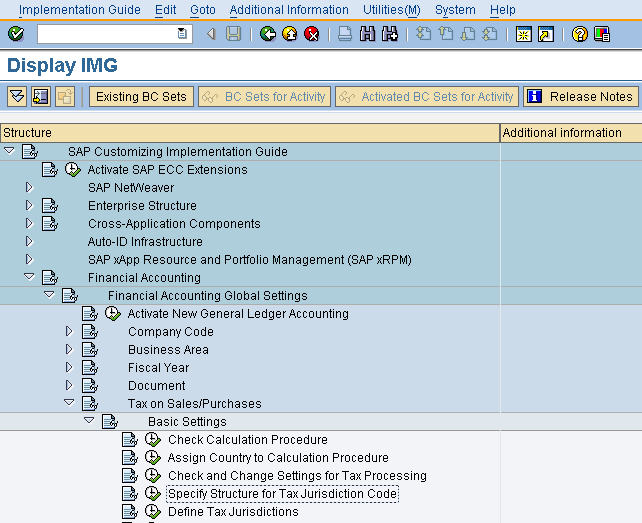Image resolution: width=642 pixels, height=523 pixels.
Task: Open the command field history dropdown
Action: click(x=182, y=34)
